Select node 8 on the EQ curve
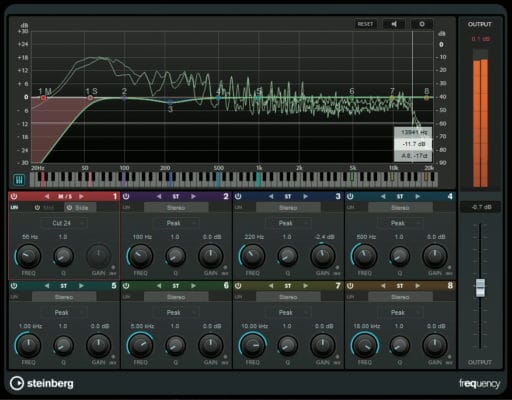Viewport: 512px width, 400px height. [x=426, y=98]
